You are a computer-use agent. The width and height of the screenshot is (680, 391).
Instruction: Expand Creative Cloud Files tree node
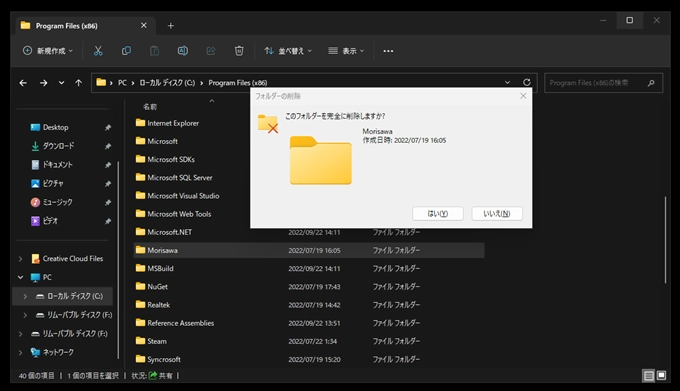coord(20,259)
